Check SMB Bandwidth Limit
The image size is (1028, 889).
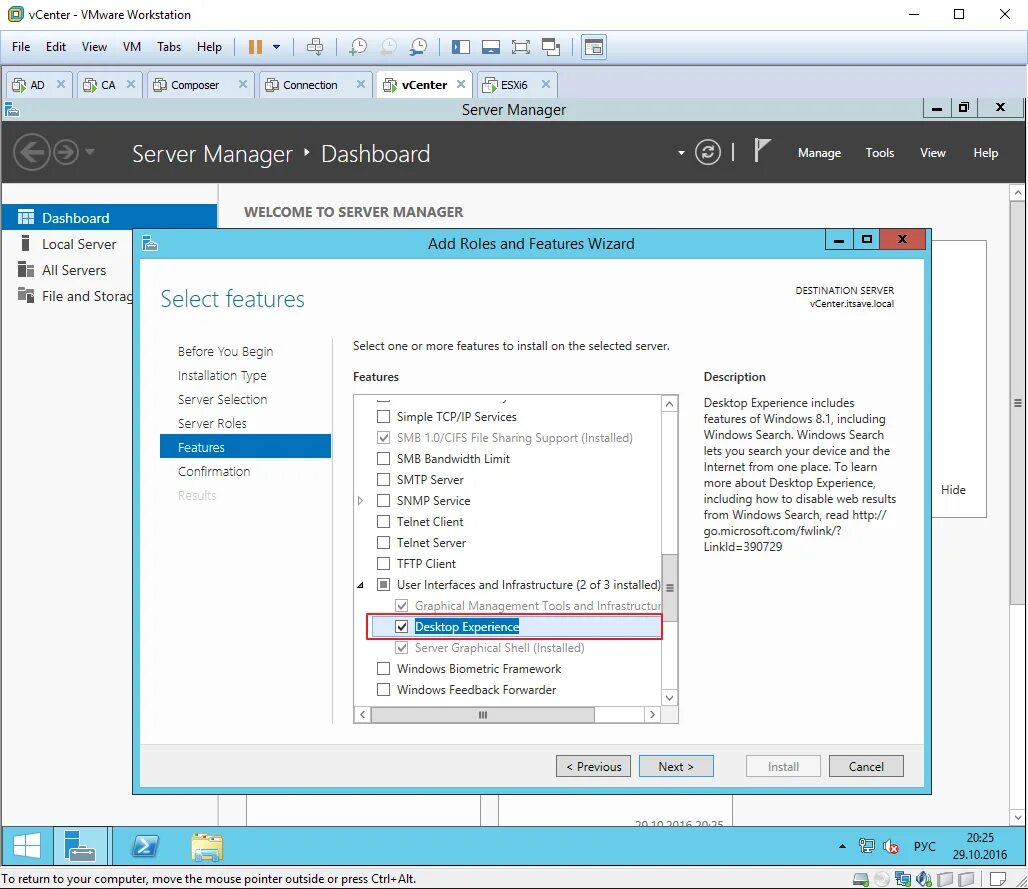(384, 458)
